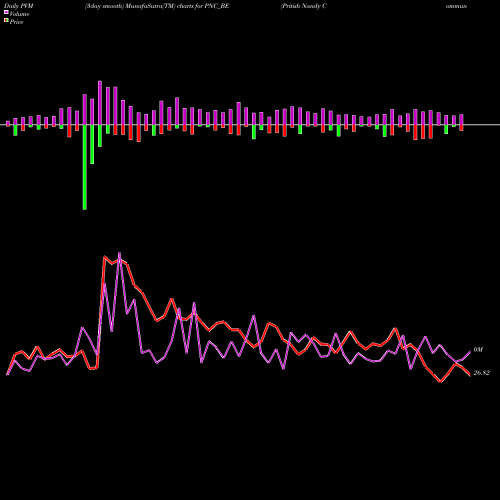Click the Volume legend color swatch
Image resolution: width=500 pixels, height=500 pixels.
pyautogui.click(x=6, y=13)
